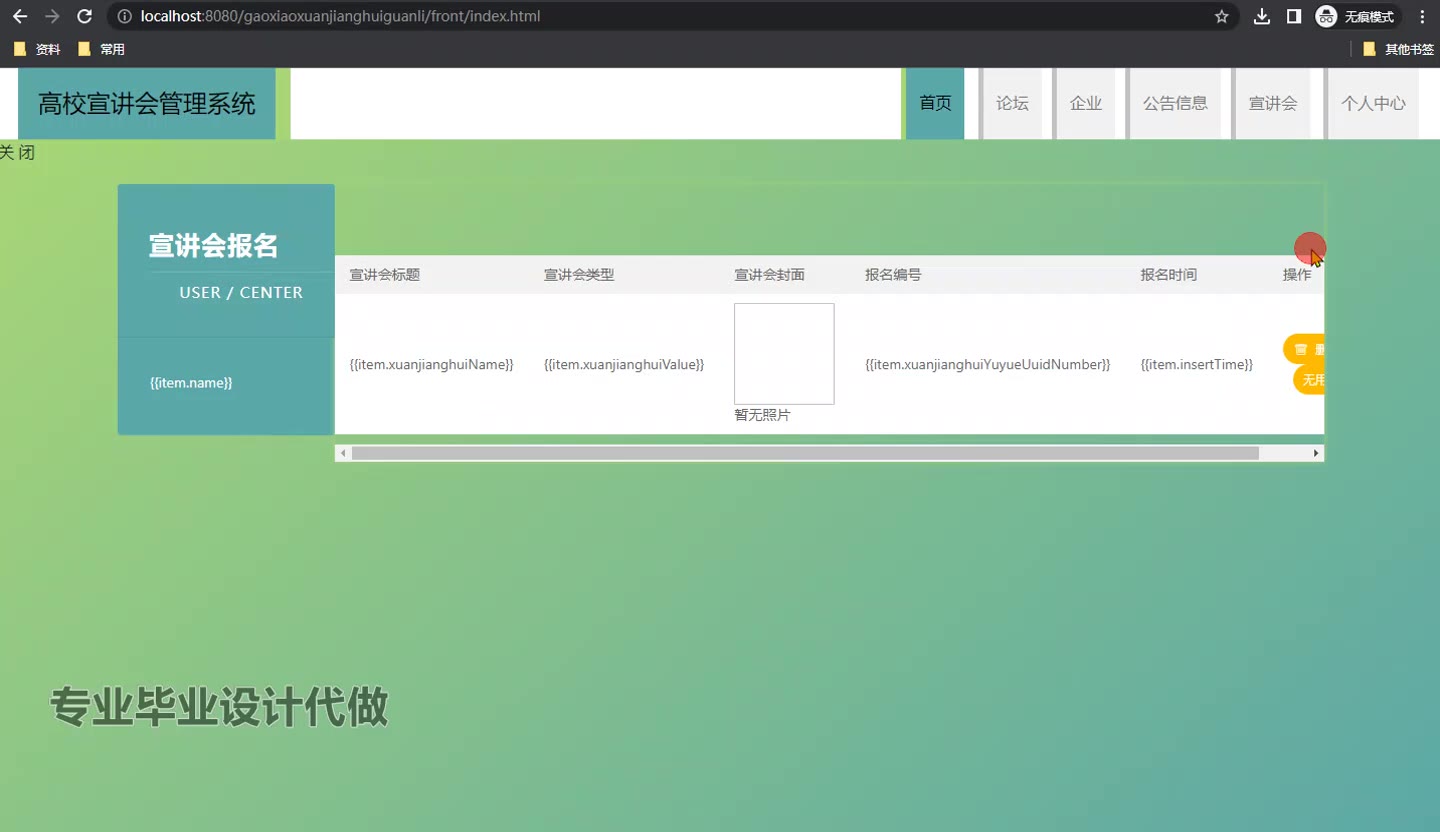Click the 宣讲会封面 placeholder image
The image size is (1440, 832).
(x=784, y=354)
